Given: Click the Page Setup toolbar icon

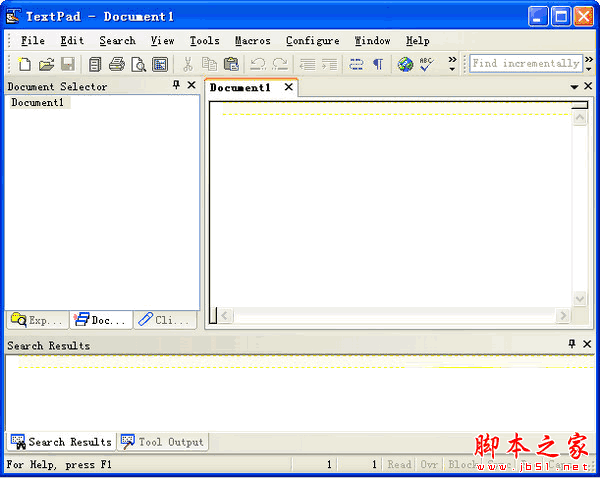Looking at the screenshot, I should [x=160, y=64].
